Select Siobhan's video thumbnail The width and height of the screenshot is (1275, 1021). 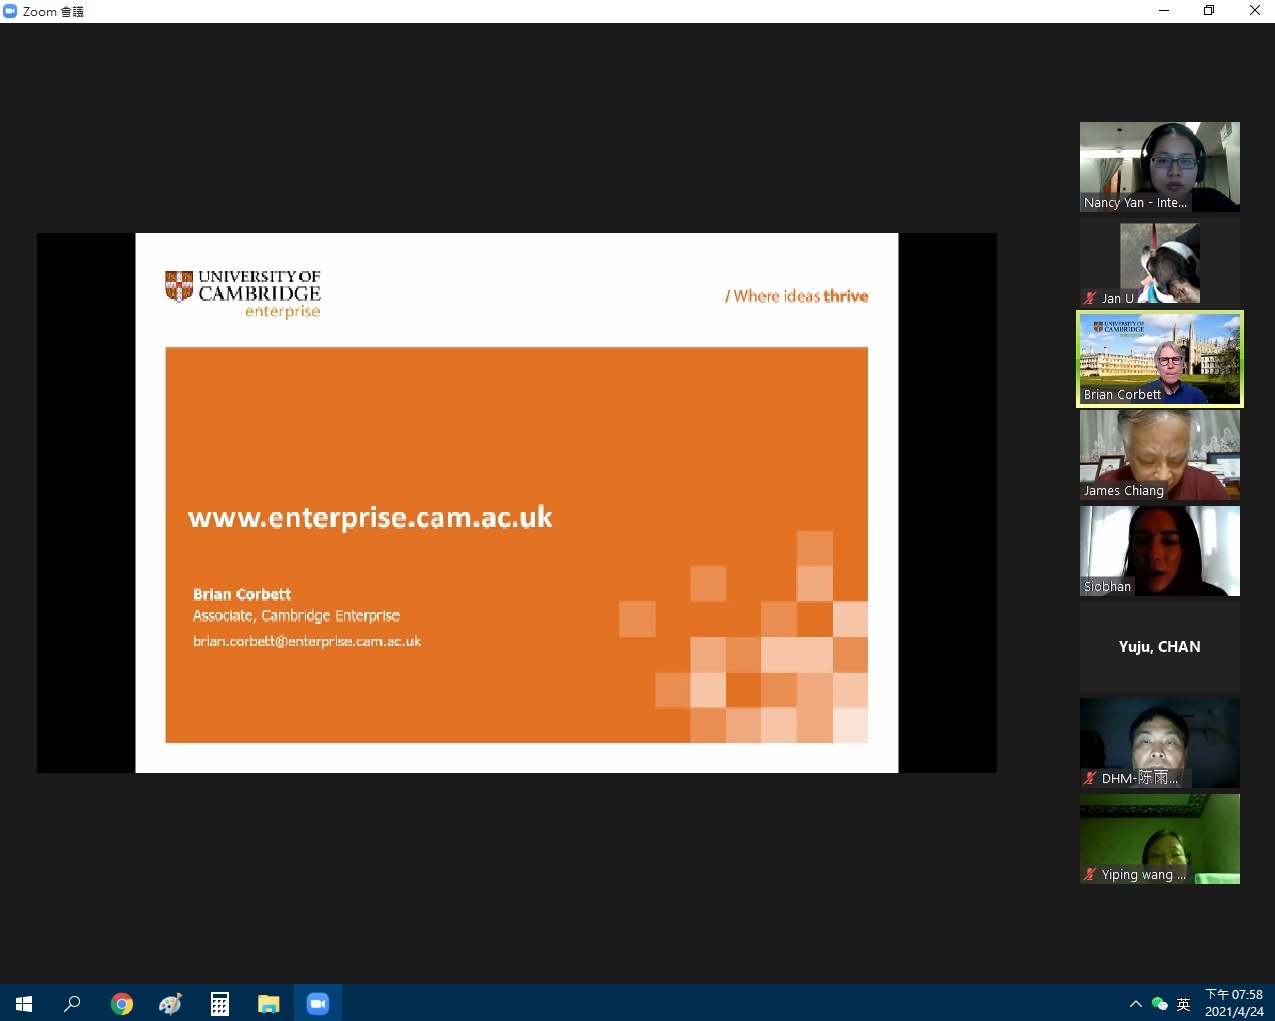(x=1159, y=550)
